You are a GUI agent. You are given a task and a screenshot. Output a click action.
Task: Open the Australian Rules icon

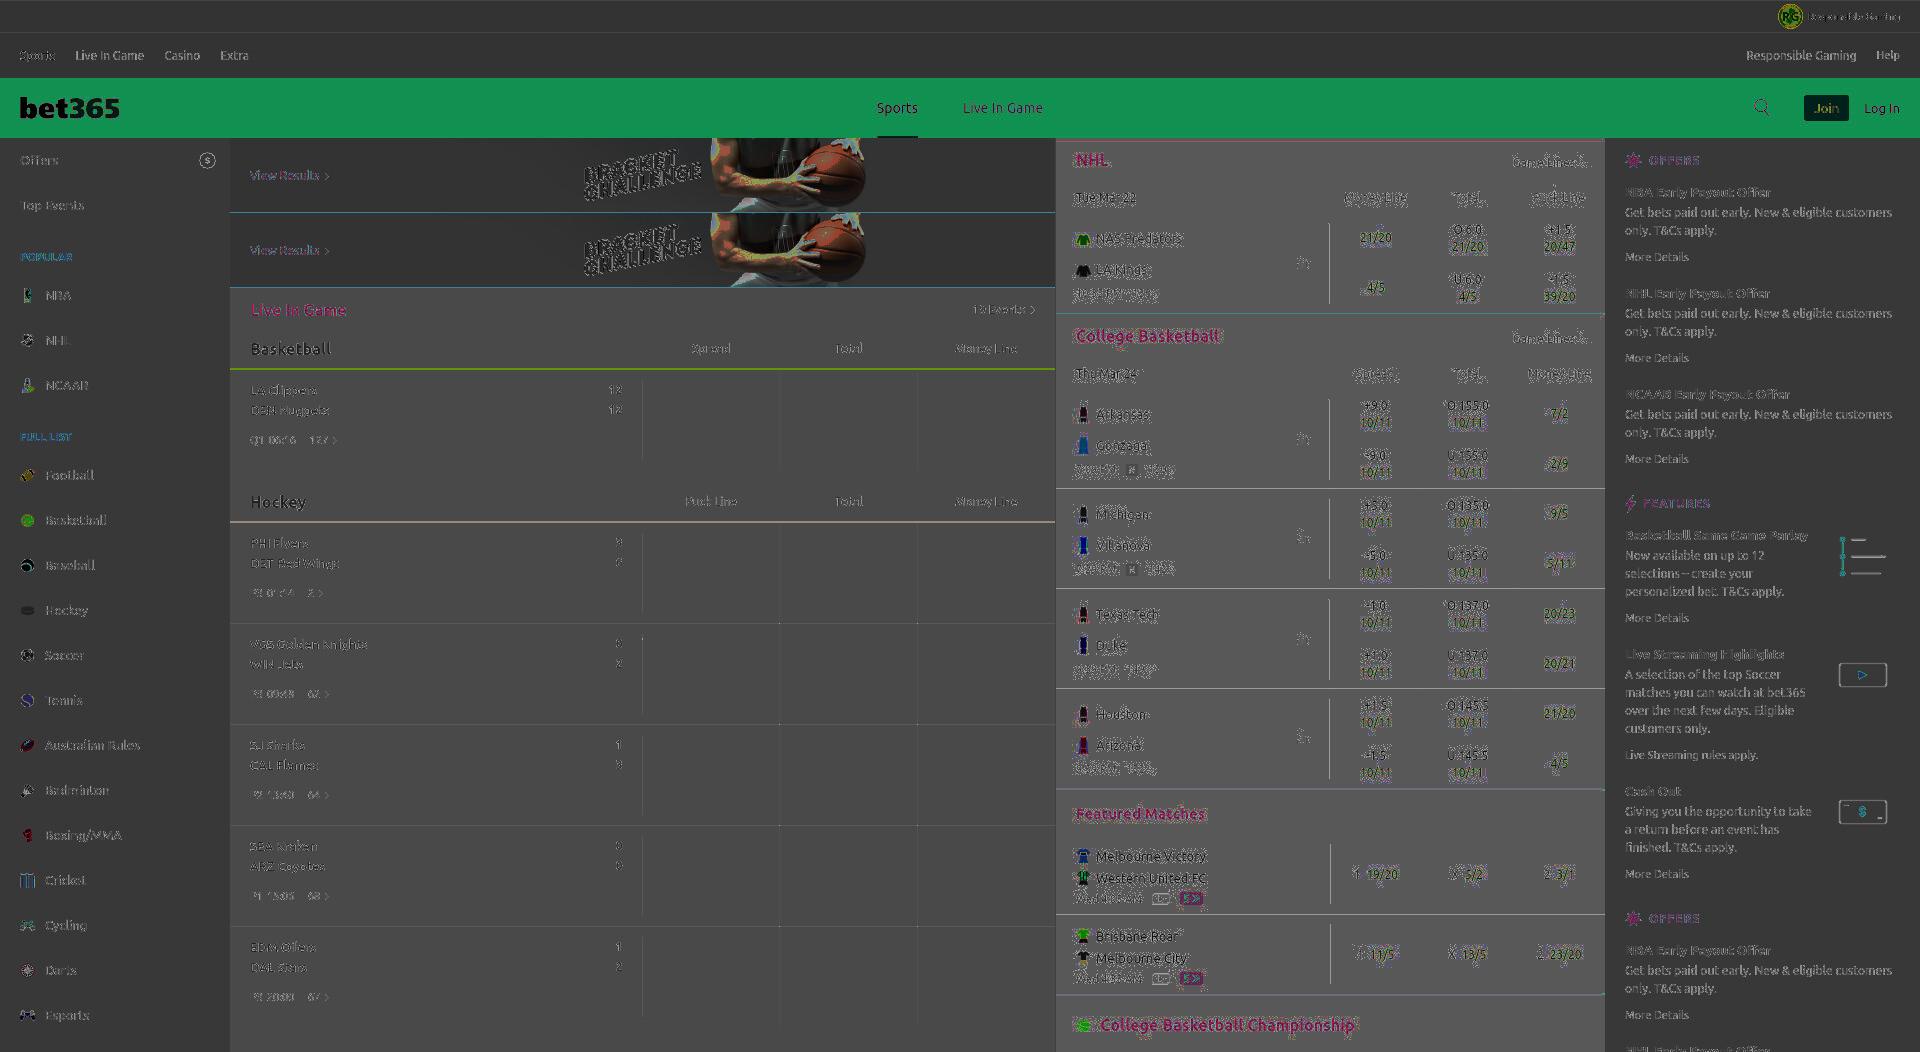(28, 745)
